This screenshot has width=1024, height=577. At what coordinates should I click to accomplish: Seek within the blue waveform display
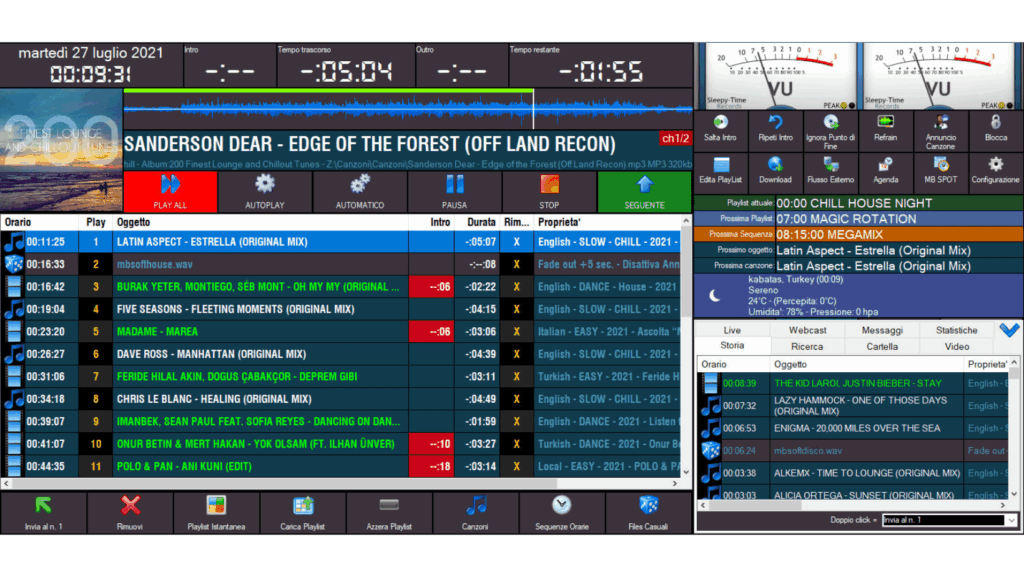400,108
